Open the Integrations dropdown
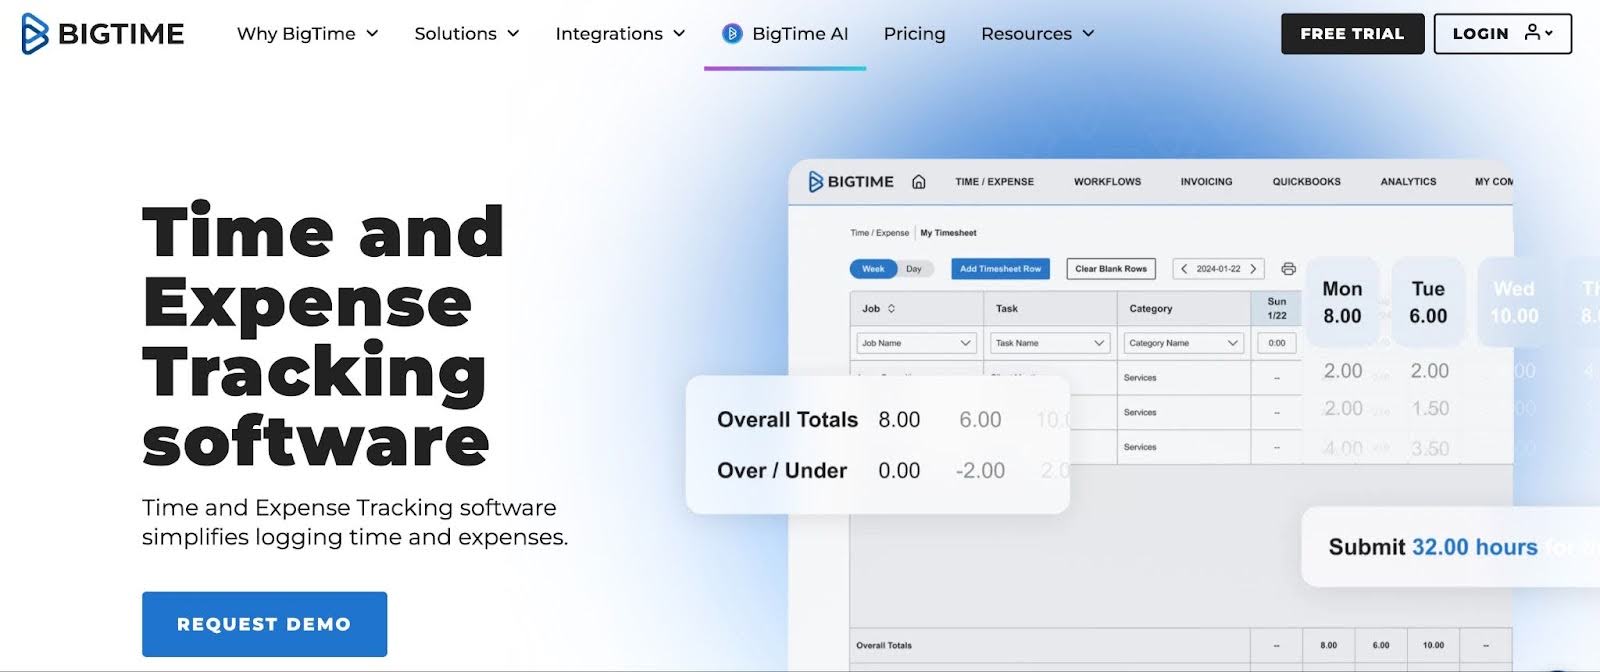The height and width of the screenshot is (672, 1600). [620, 34]
